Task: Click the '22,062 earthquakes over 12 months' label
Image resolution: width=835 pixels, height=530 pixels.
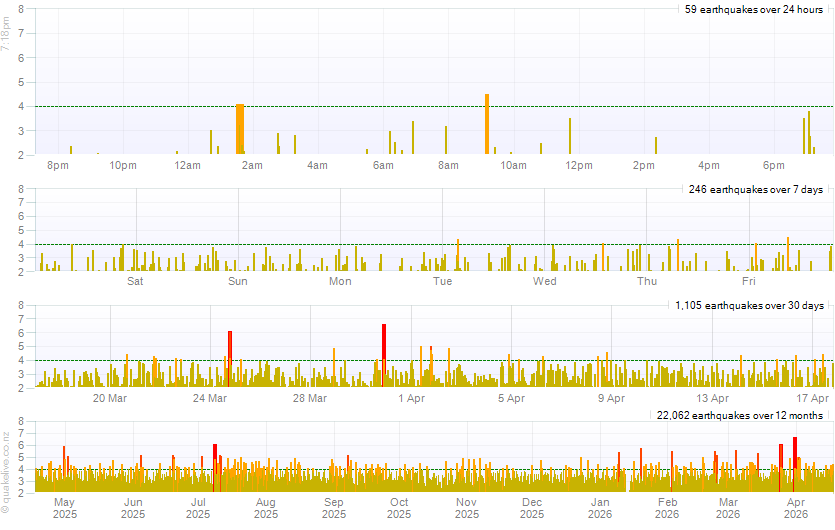Action: (739, 415)
